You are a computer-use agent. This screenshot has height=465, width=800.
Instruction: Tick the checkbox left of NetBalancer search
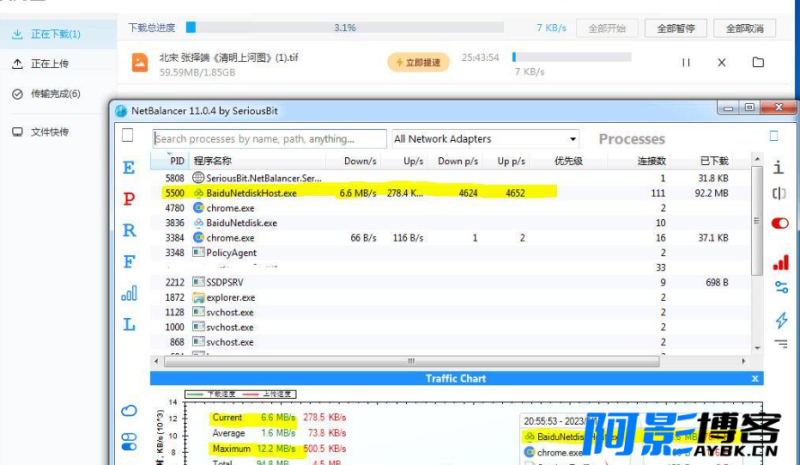tap(128, 135)
